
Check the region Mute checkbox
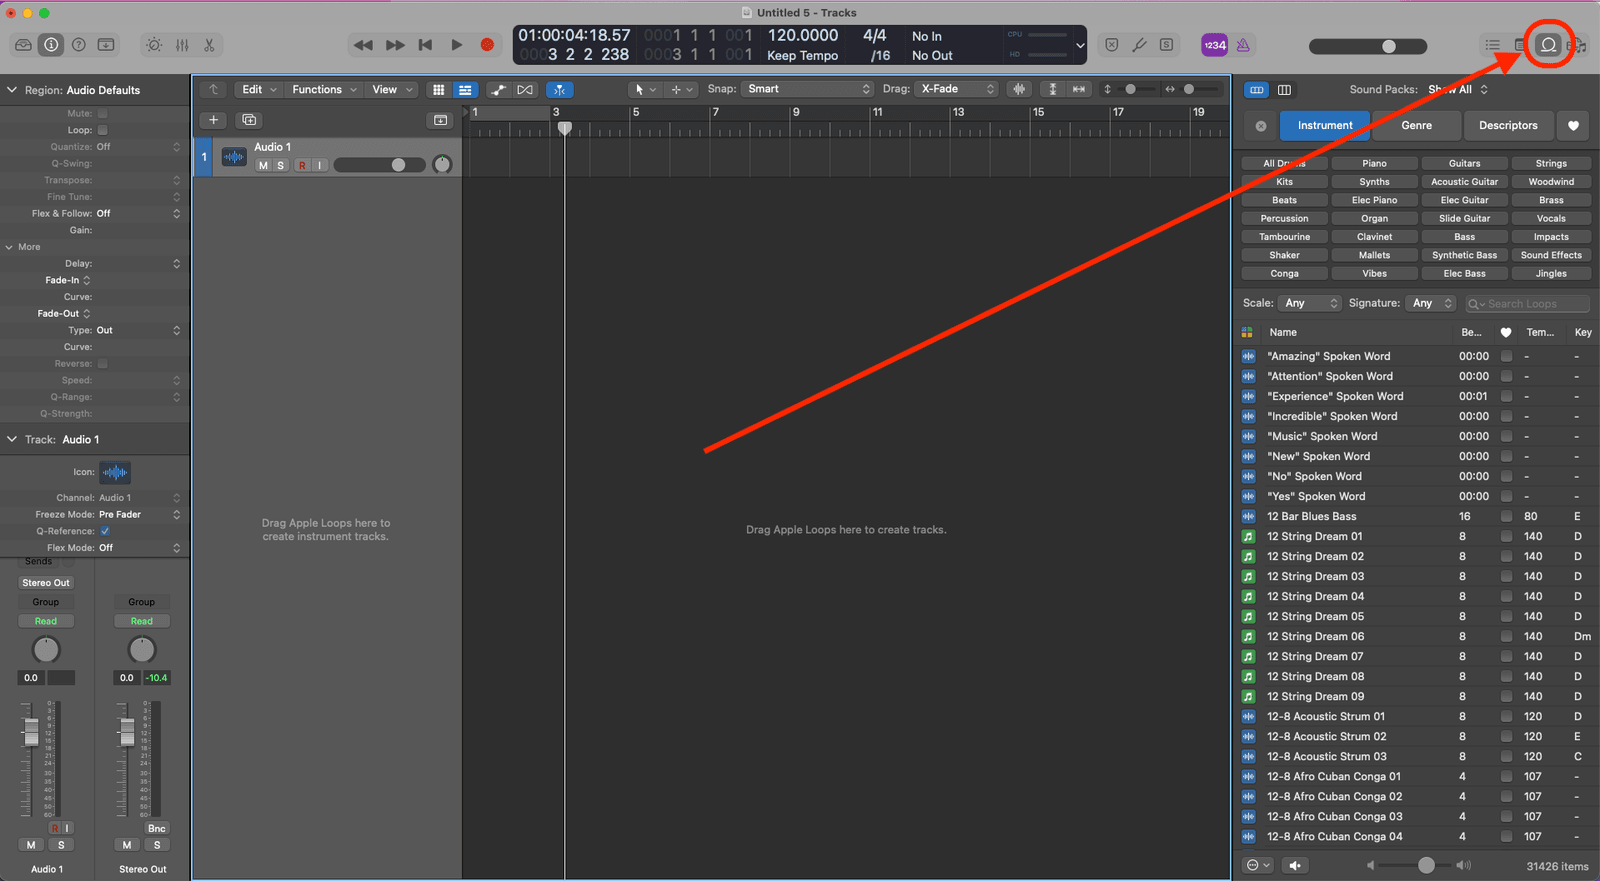pyautogui.click(x=102, y=113)
